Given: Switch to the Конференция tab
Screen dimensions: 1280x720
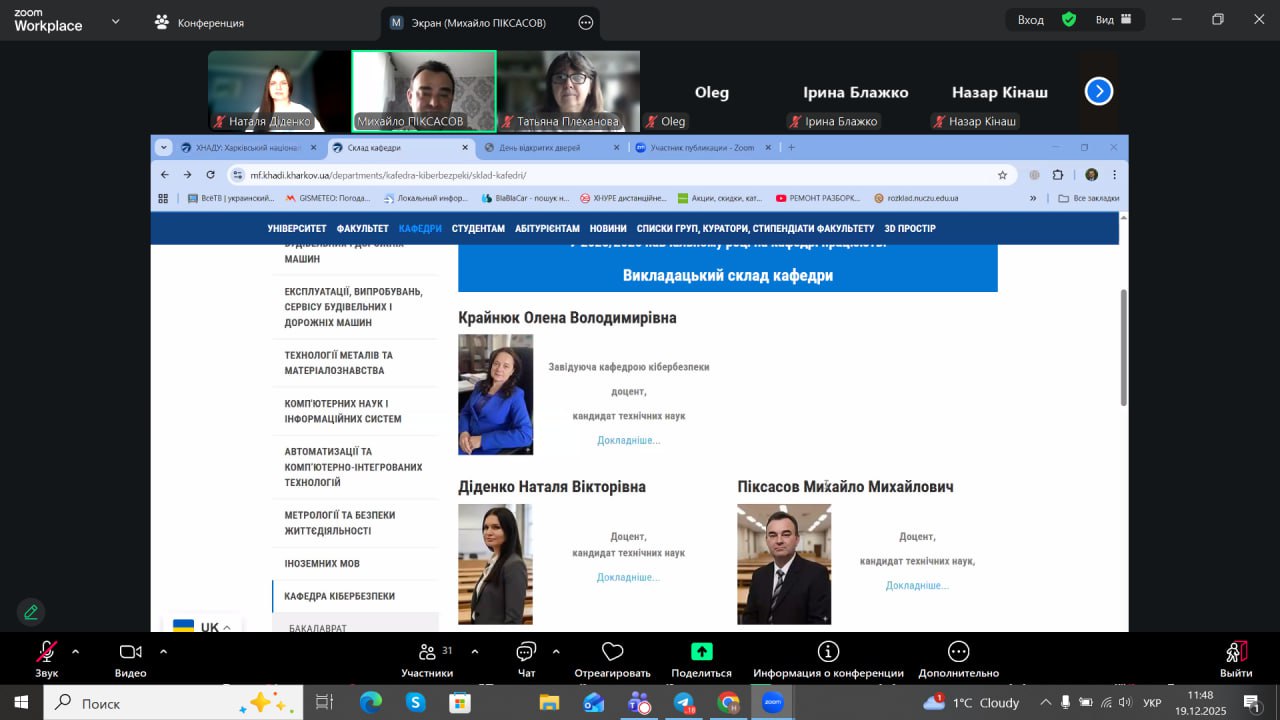Looking at the screenshot, I should pos(200,22).
